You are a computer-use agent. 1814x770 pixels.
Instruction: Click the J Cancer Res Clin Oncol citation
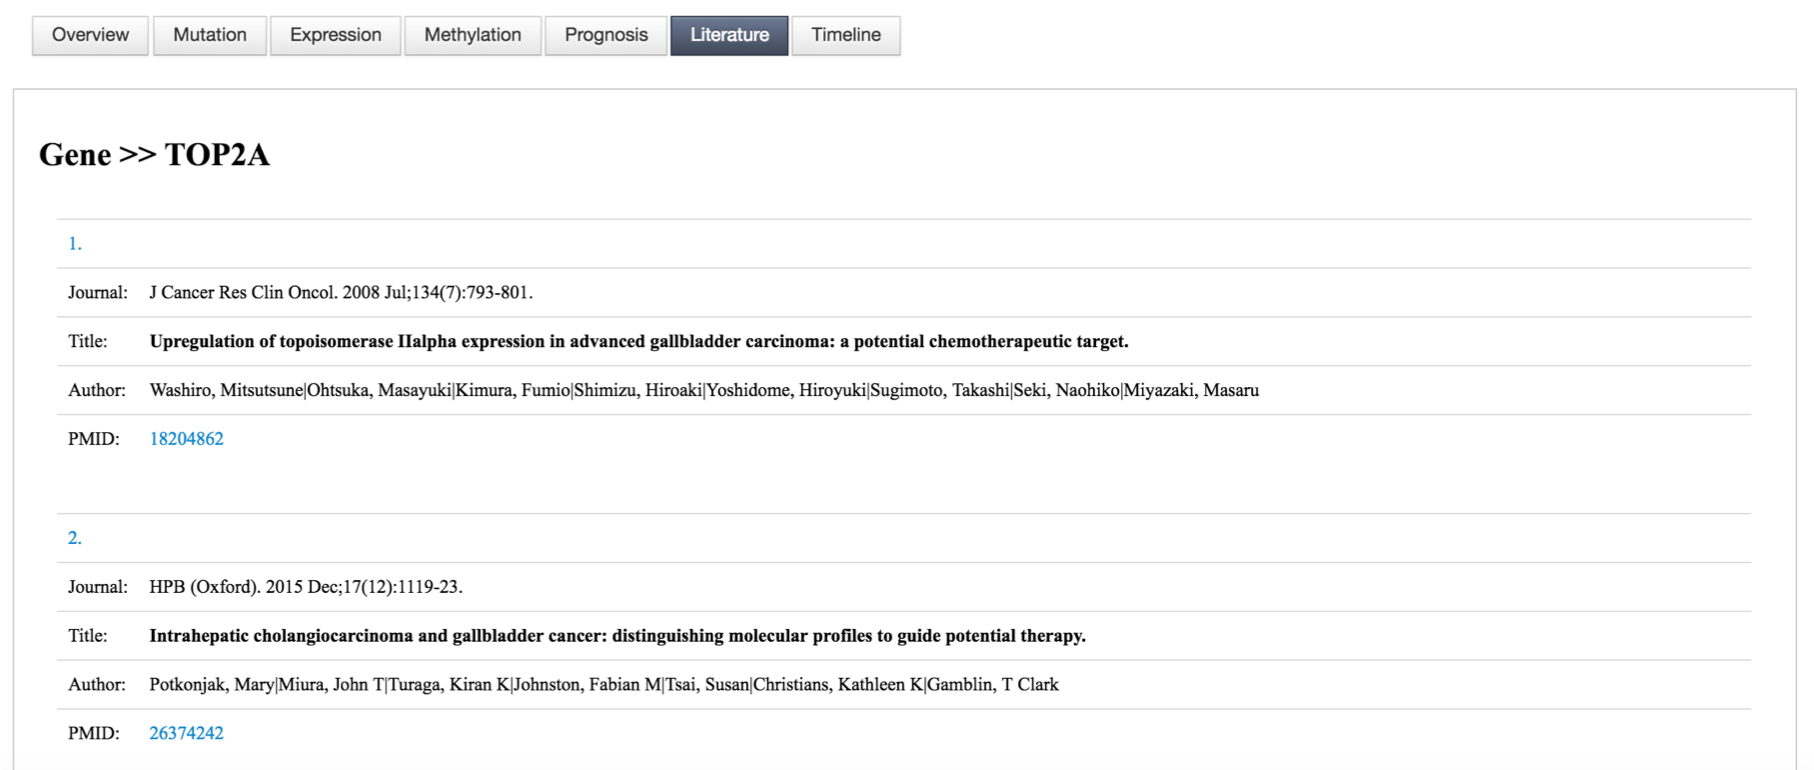coord(340,293)
